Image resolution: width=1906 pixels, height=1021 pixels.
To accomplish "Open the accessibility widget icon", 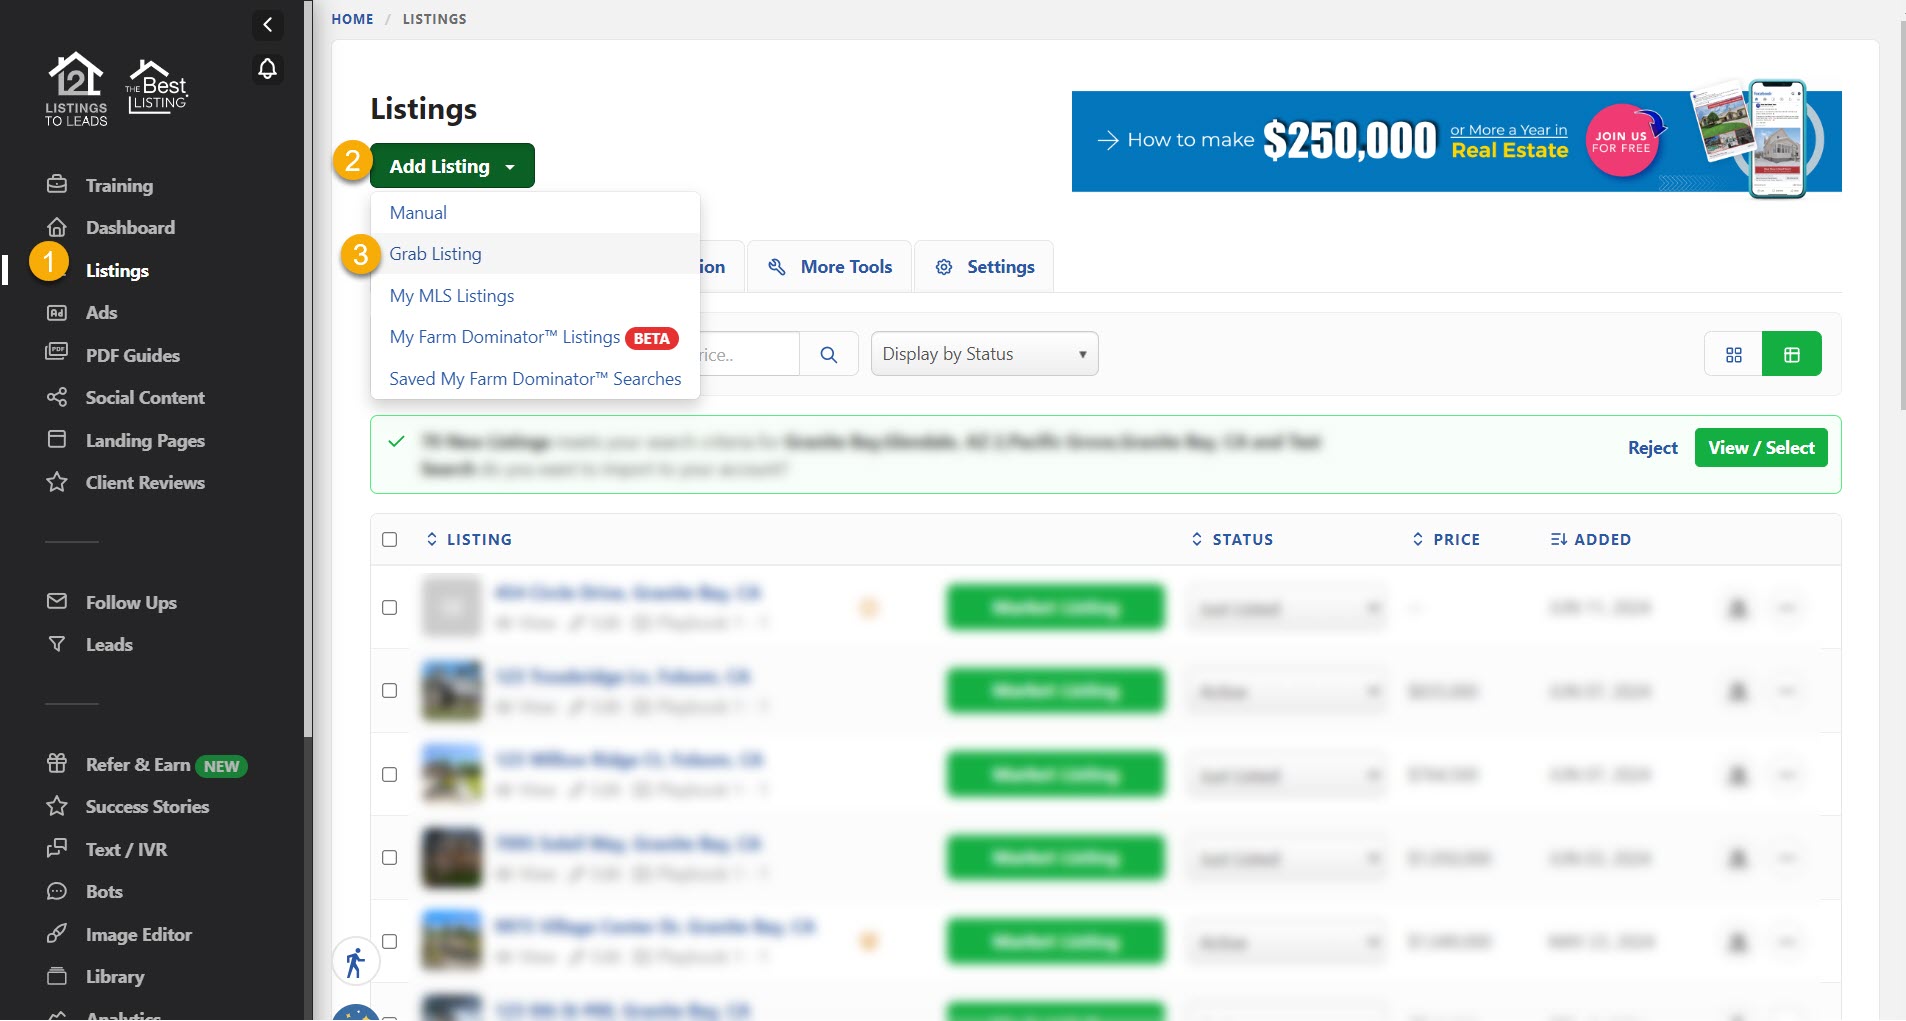I will coord(355,963).
